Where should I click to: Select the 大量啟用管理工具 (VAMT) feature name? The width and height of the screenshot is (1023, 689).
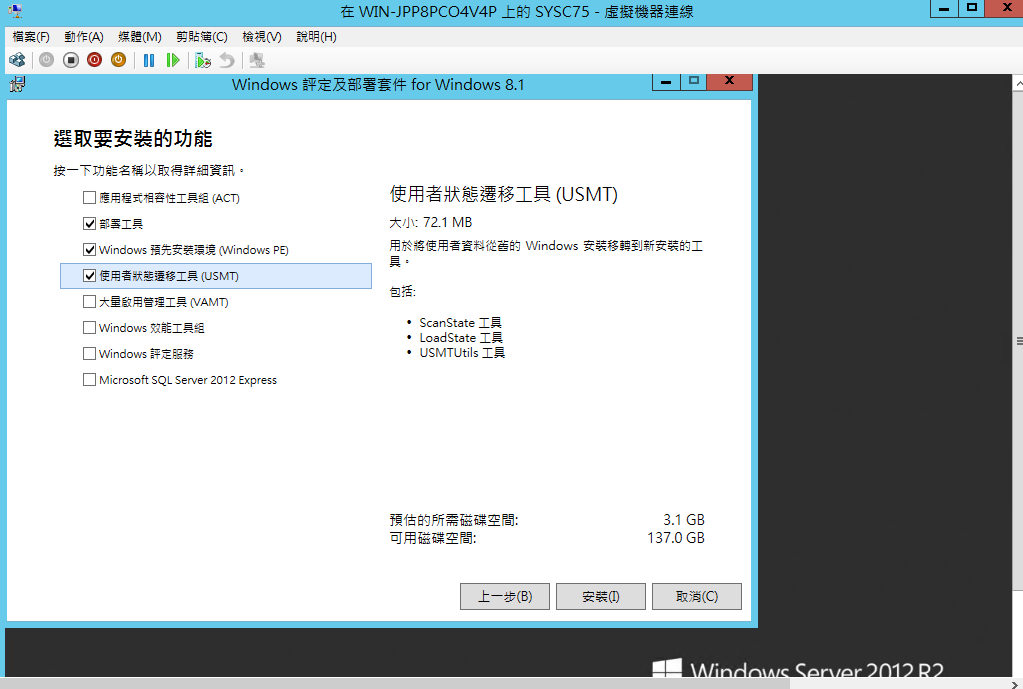[x=164, y=302]
